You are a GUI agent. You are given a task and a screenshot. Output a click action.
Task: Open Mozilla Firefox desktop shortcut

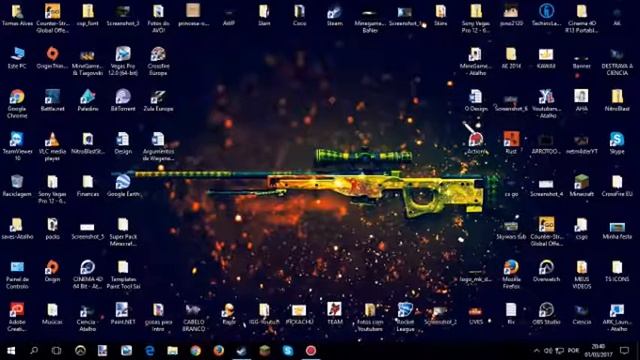511,275
